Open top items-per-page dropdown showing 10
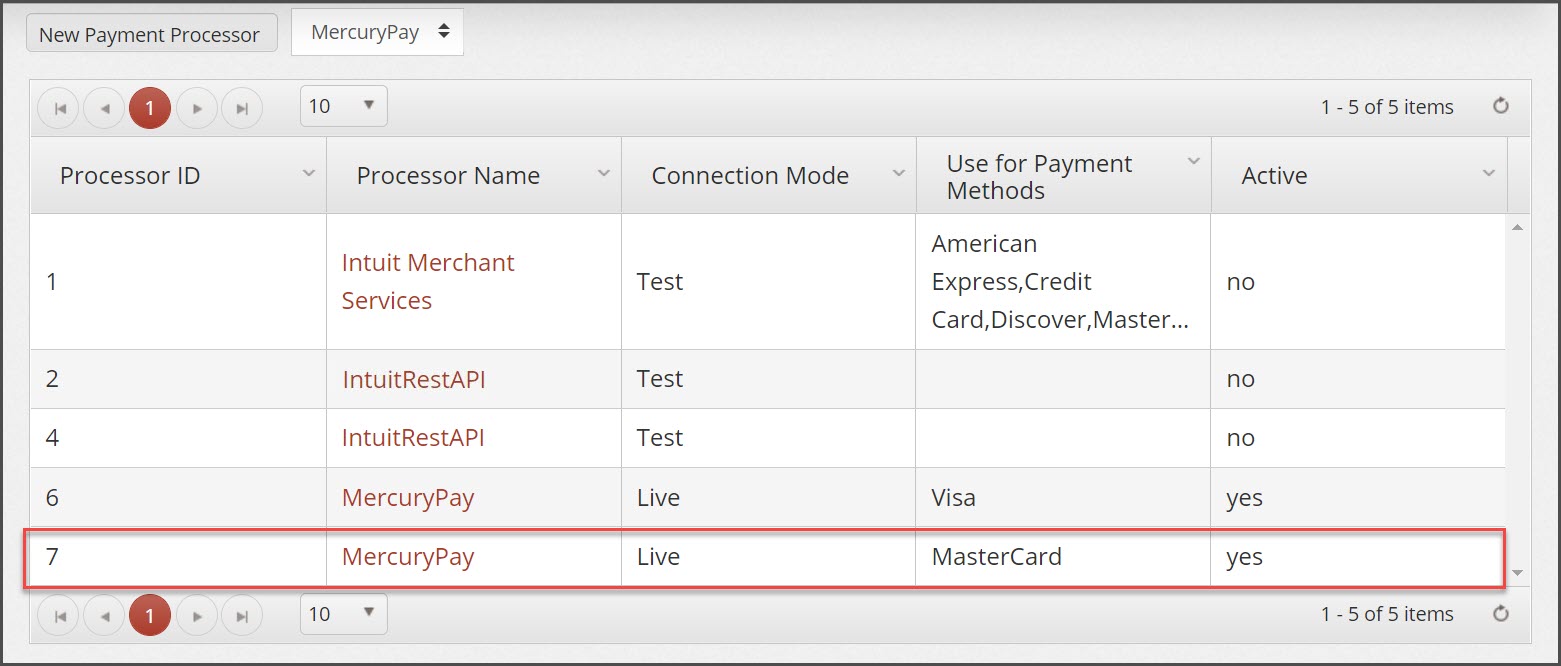Viewport: 1561px width, 666px height. click(x=343, y=106)
